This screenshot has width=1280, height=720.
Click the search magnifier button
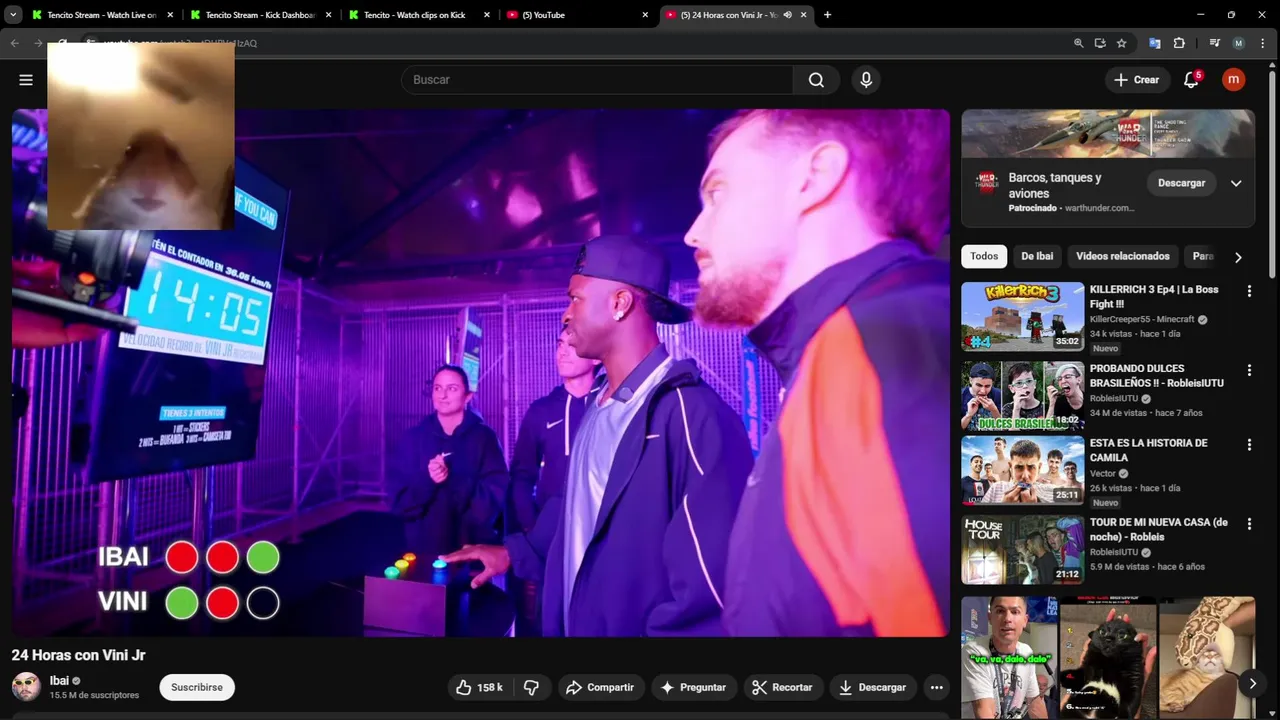(816, 80)
